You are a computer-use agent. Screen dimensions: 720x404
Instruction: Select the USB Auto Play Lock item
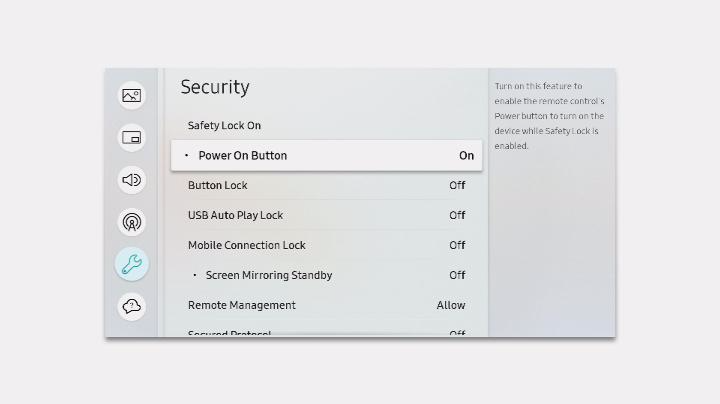tap(236, 215)
